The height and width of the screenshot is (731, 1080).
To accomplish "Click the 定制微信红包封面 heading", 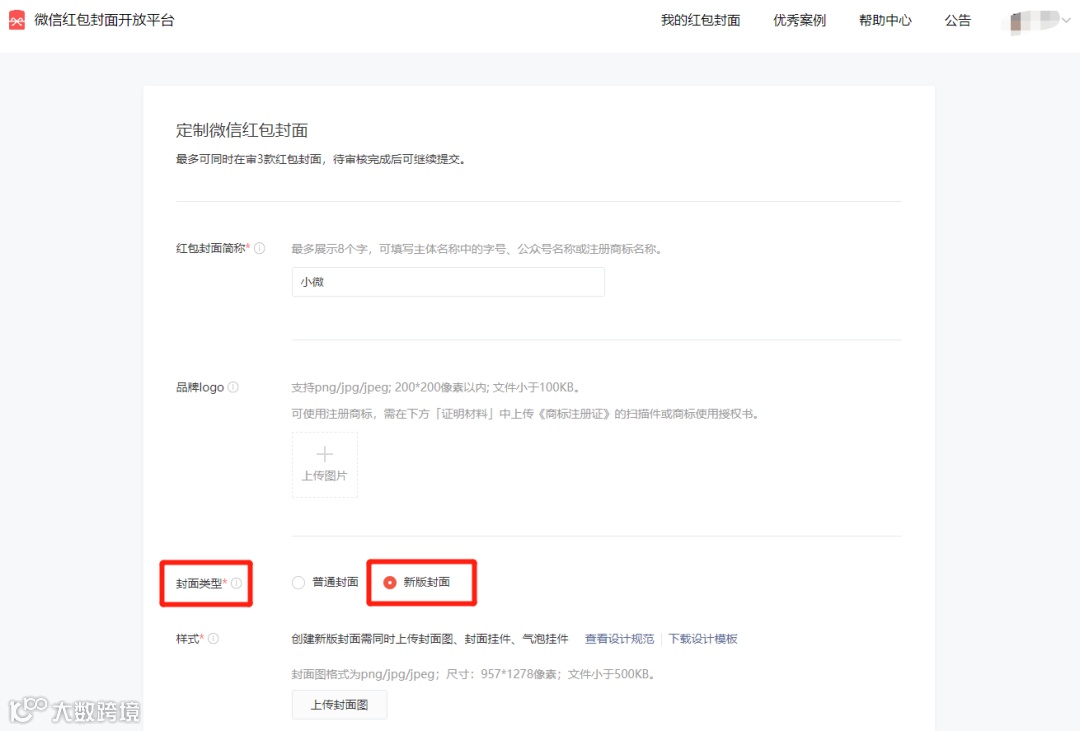I will tap(242, 130).
